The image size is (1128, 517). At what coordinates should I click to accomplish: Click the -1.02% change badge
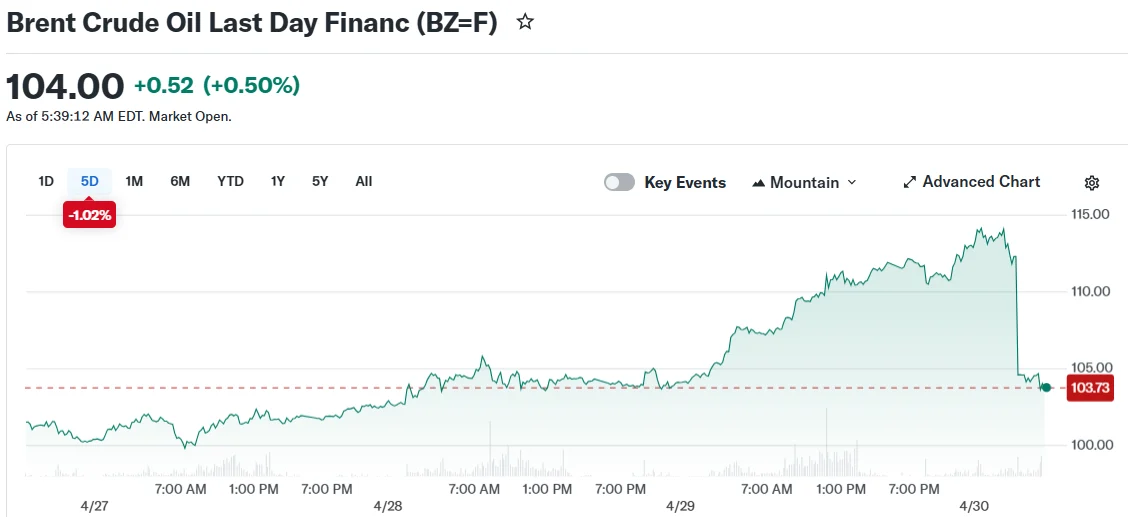(89, 214)
